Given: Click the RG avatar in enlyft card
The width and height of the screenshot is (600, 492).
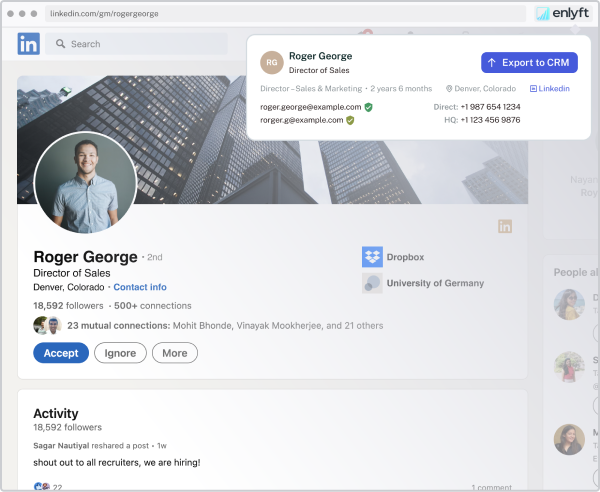Looking at the screenshot, I should (272, 62).
